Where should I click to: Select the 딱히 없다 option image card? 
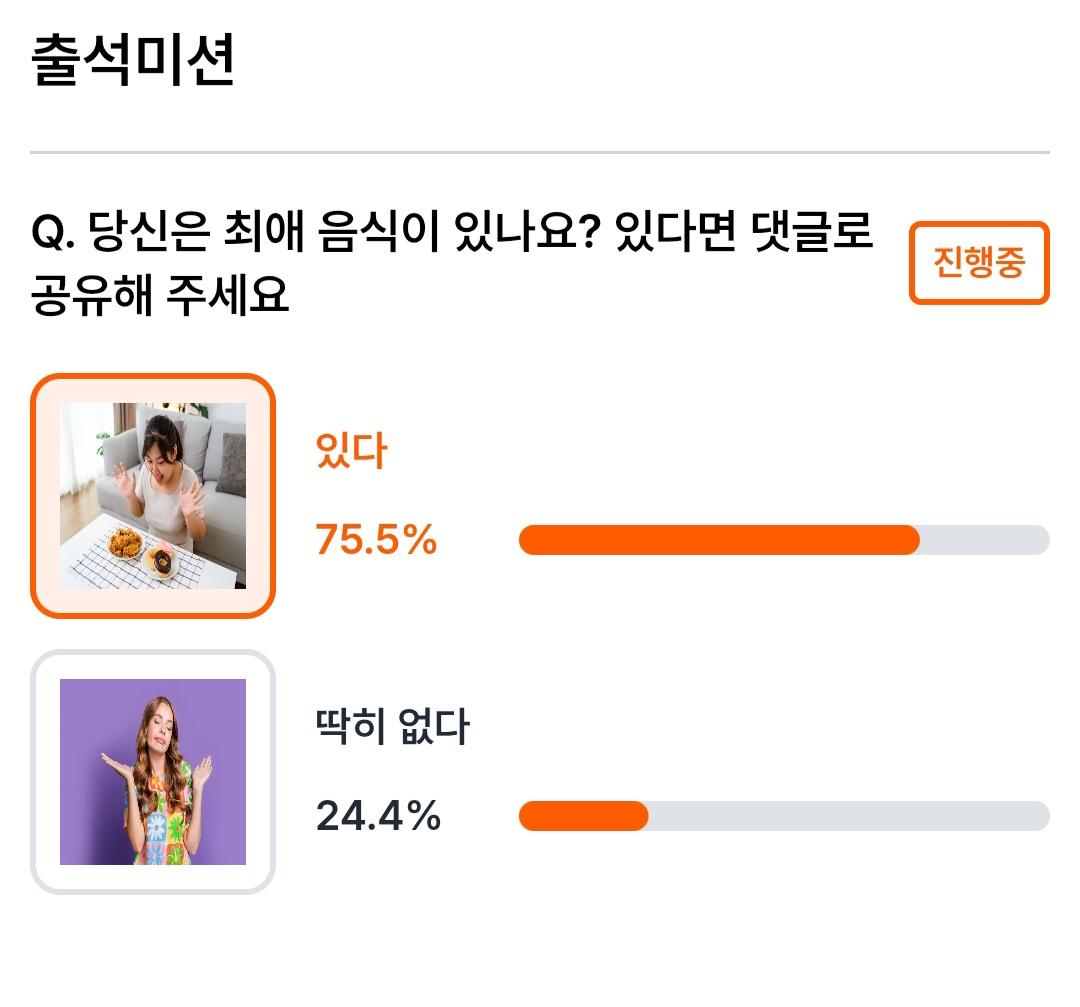(x=153, y=771)
